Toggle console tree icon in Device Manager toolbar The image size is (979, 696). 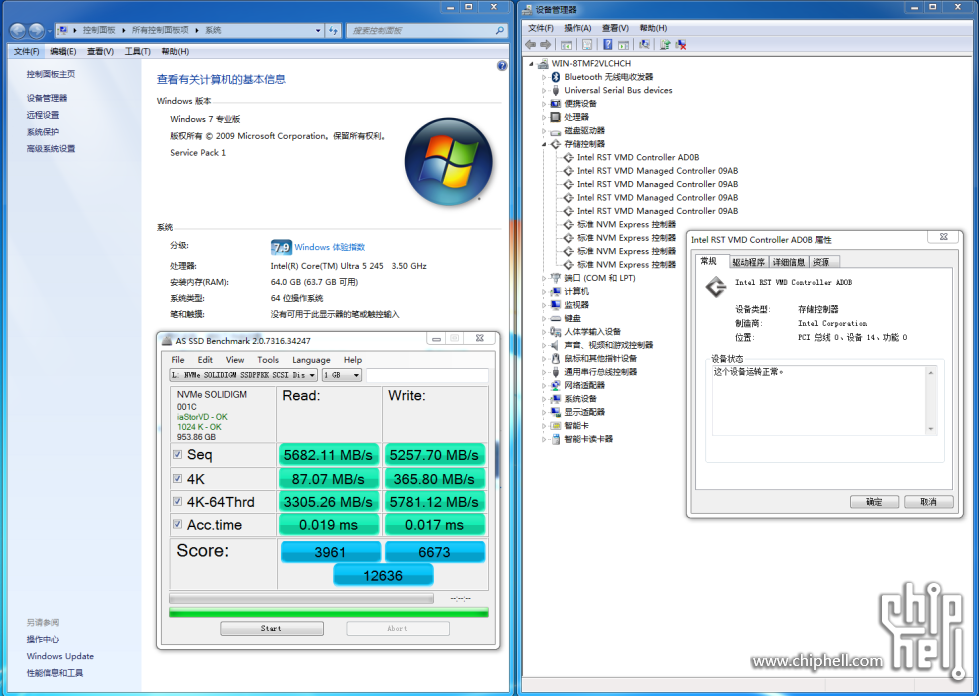pos(566,44)
